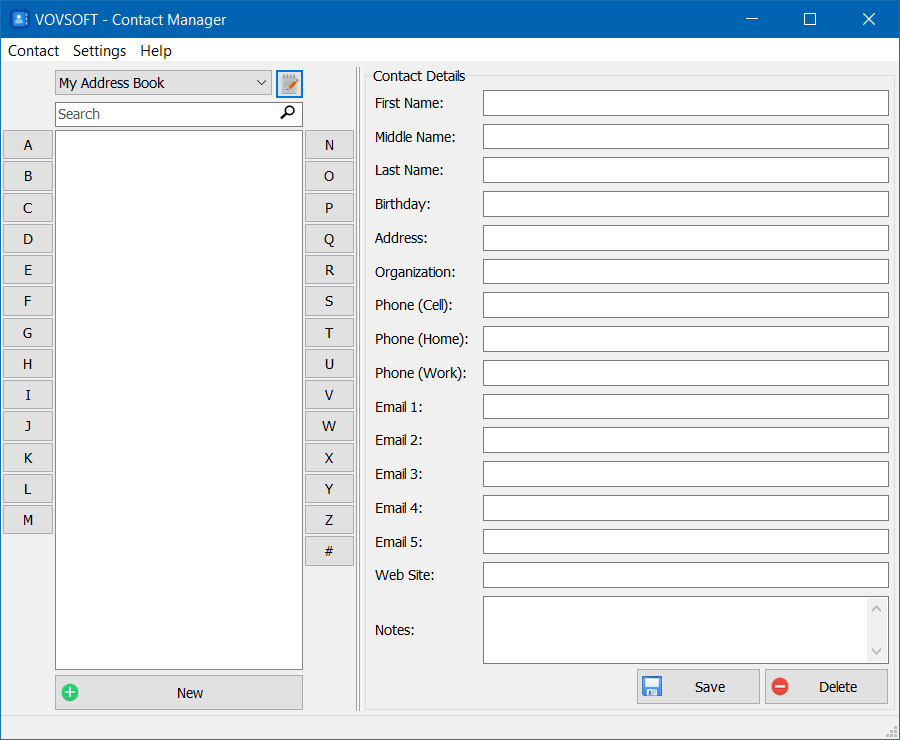900x740 pixels.
Task: Filter contacts by letter E
Action: click(x=28, y=270)
